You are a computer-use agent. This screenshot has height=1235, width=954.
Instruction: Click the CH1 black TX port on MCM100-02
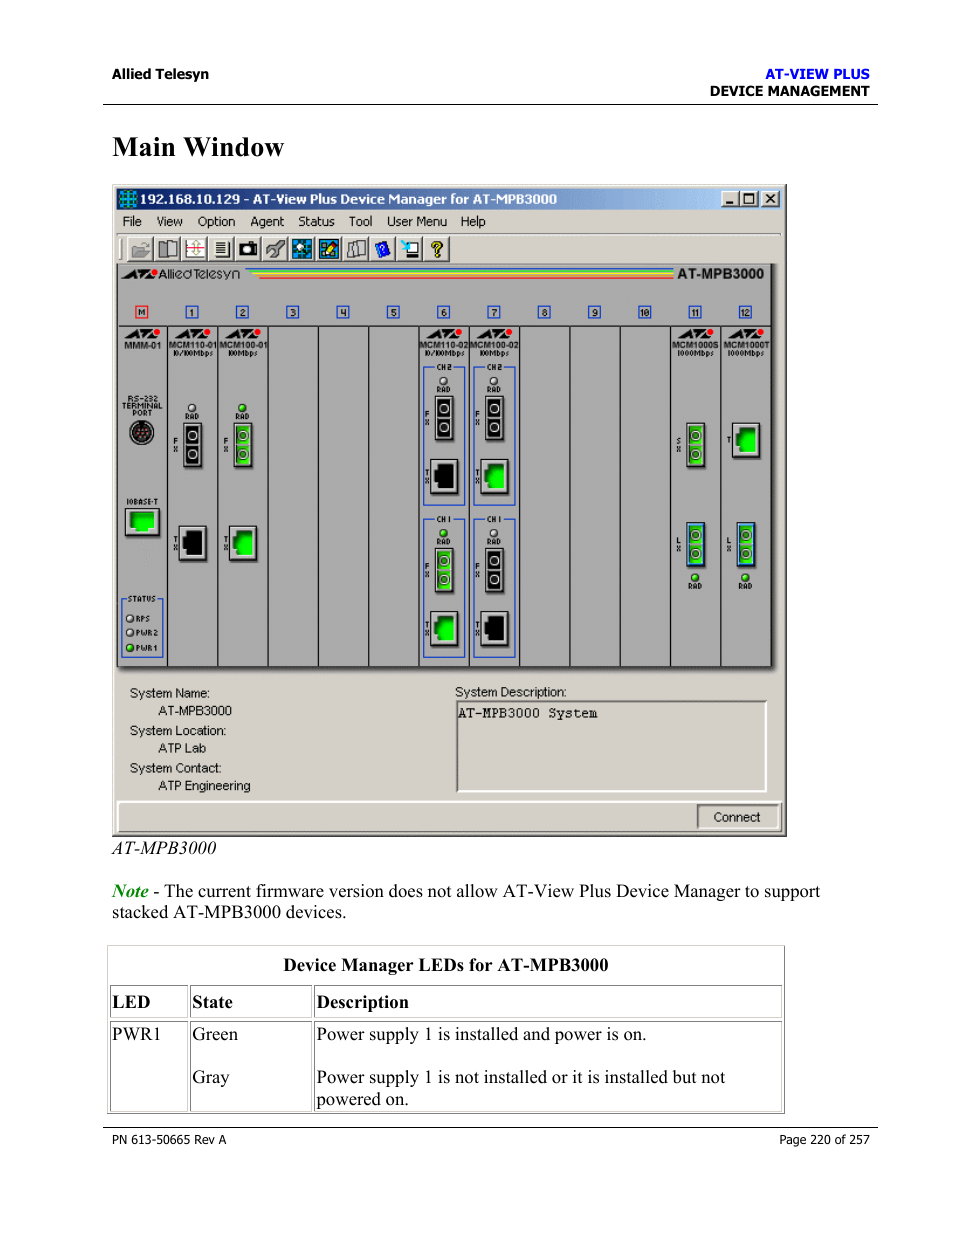point(495,629)
